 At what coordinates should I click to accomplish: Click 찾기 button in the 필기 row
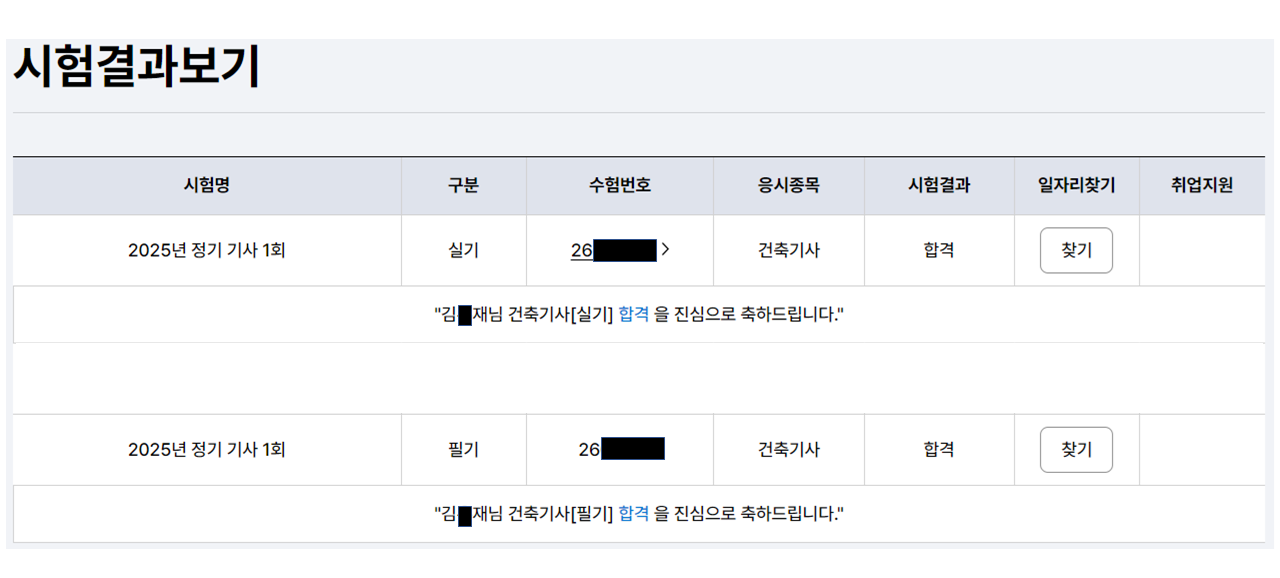(1076, 450)
